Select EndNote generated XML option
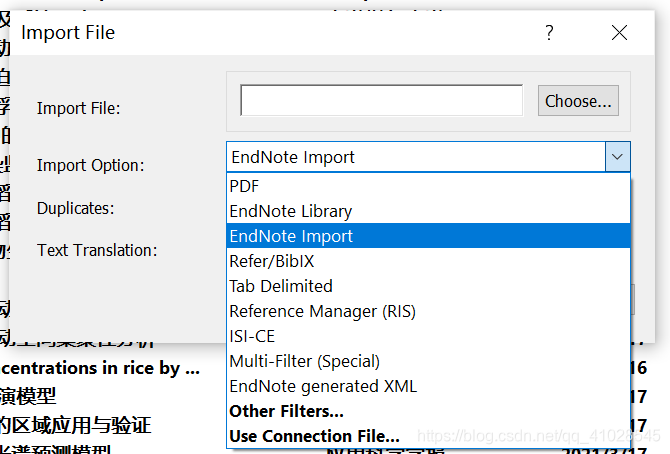 [x=428, y=386]
